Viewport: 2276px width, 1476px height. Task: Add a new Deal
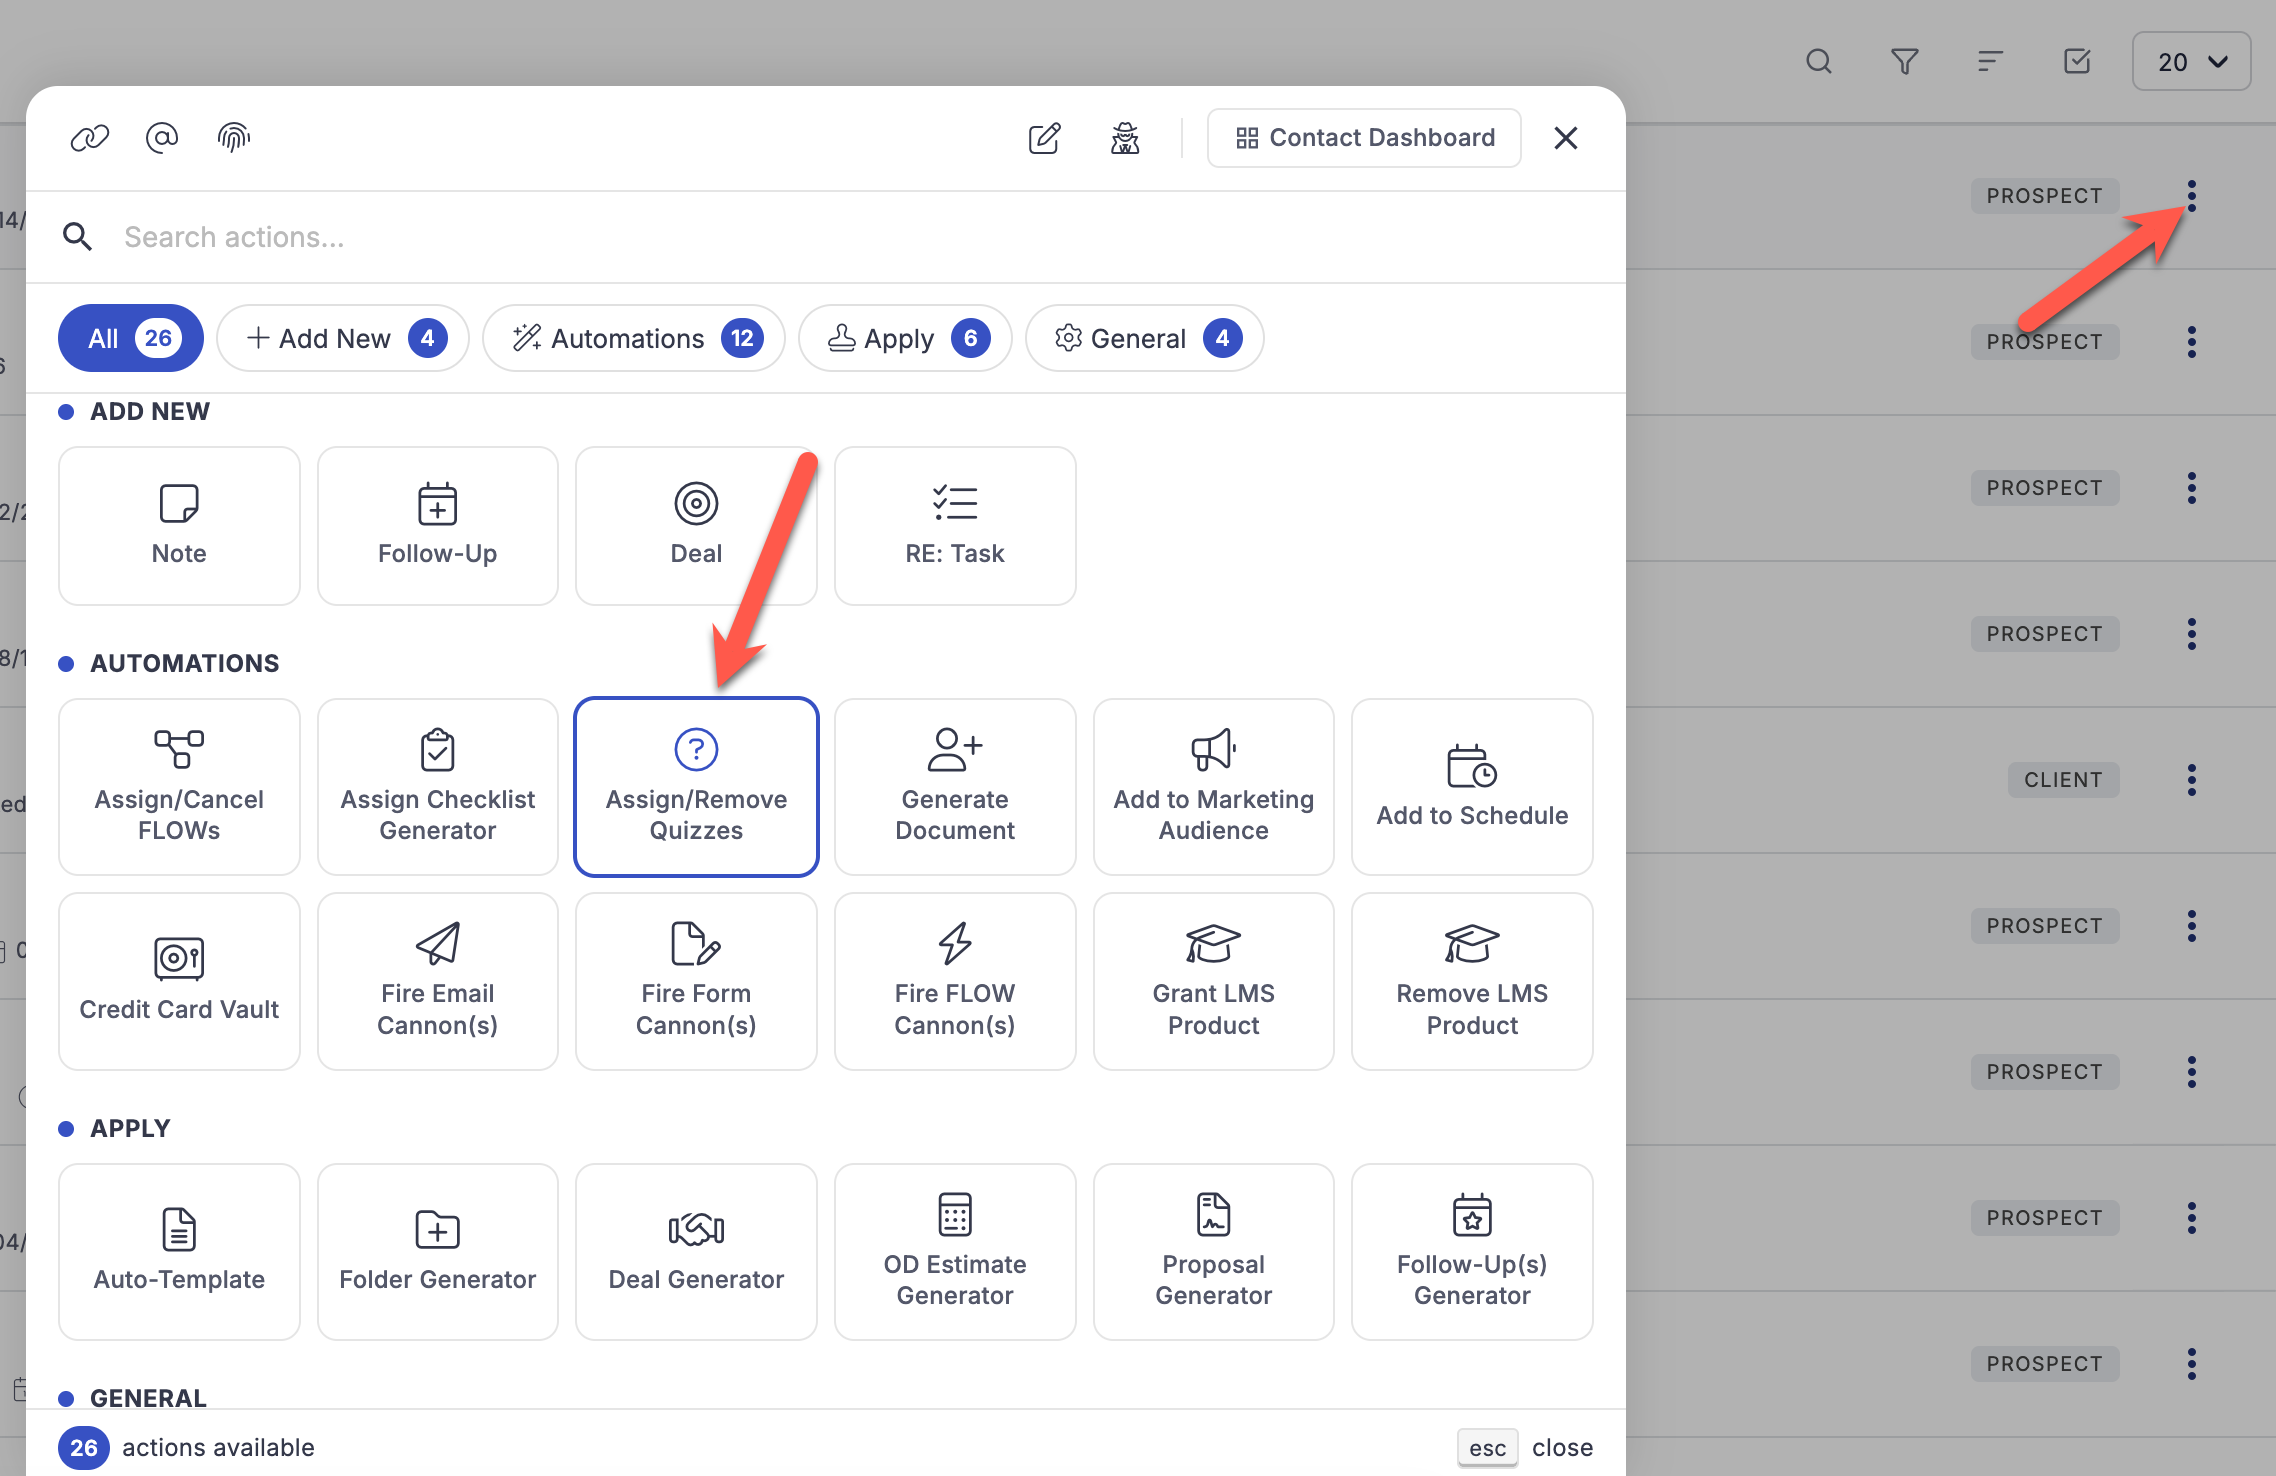[696, 526]
